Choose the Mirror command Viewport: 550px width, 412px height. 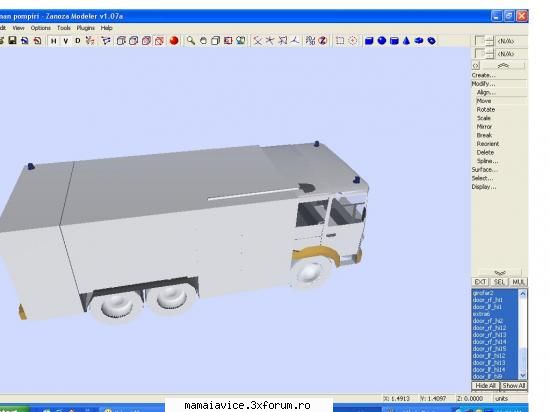point(484,127)
